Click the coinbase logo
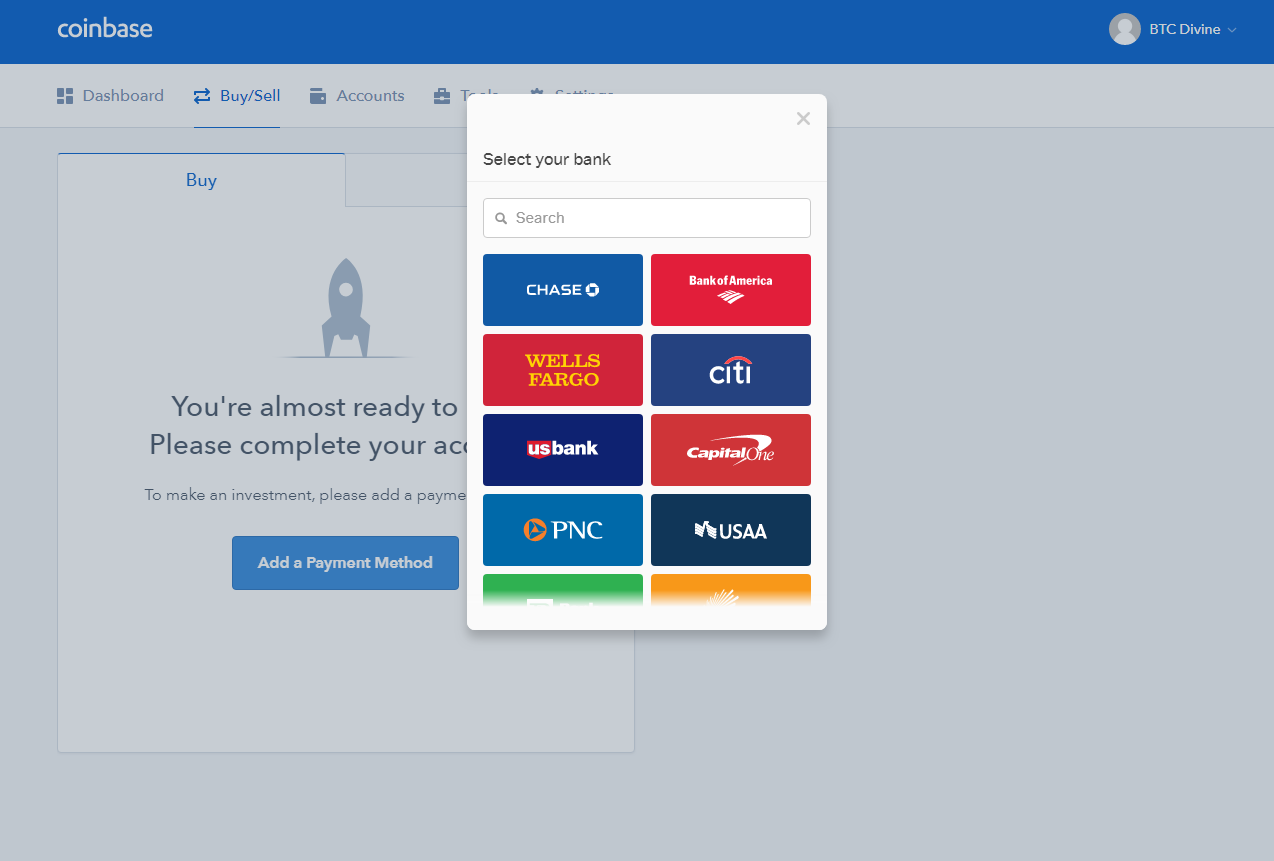The width and height of the screenshot is (1274, 861). pyautogui.click(x=105, y=28)
